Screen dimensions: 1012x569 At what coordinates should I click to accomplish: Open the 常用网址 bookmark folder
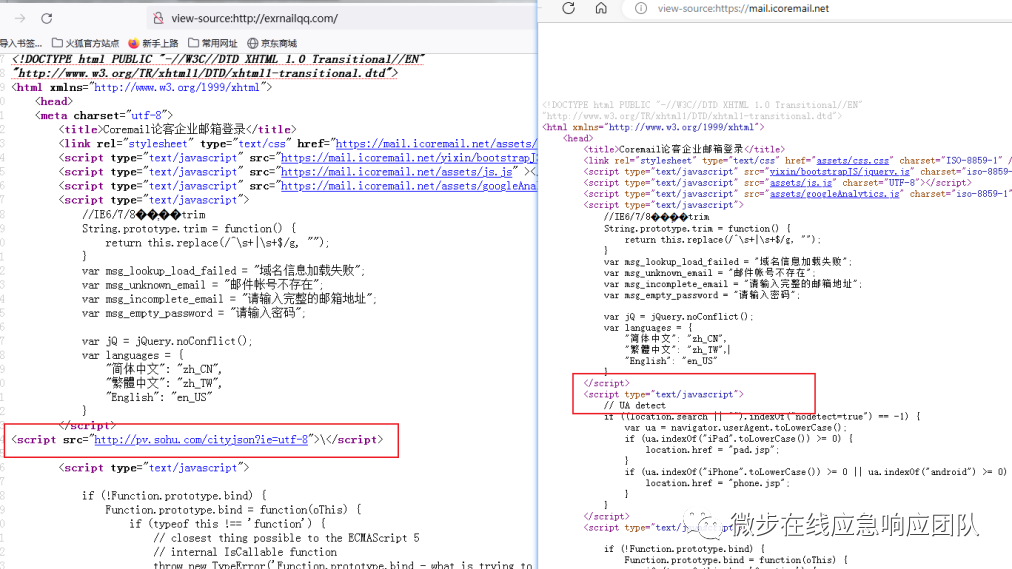point(212,43)
